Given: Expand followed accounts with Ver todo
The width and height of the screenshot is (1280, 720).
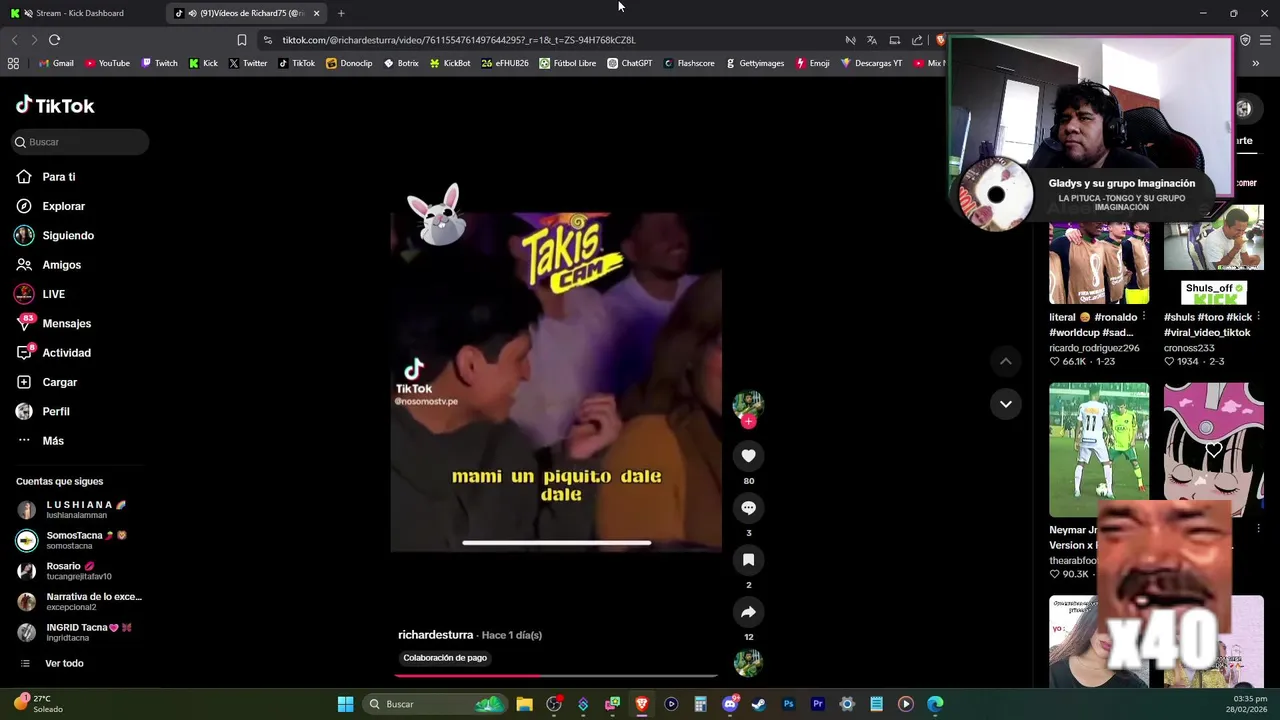Looking at the screenshot, I should click(x=64, y=663).
